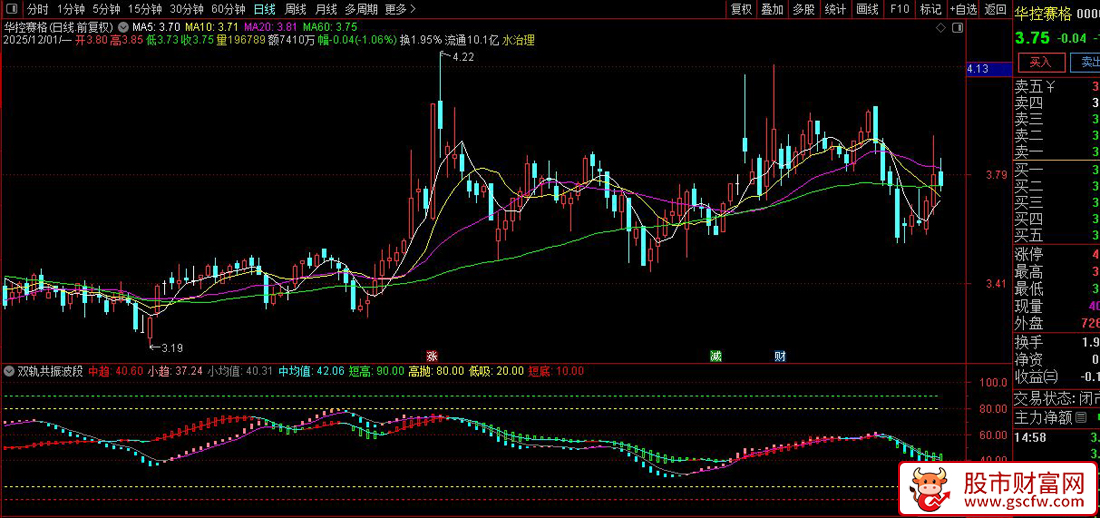The height and width of the screenshot is (518, 1100).
Task: Click 小趋: 37.24 indicator value
Action: [175, 371]
